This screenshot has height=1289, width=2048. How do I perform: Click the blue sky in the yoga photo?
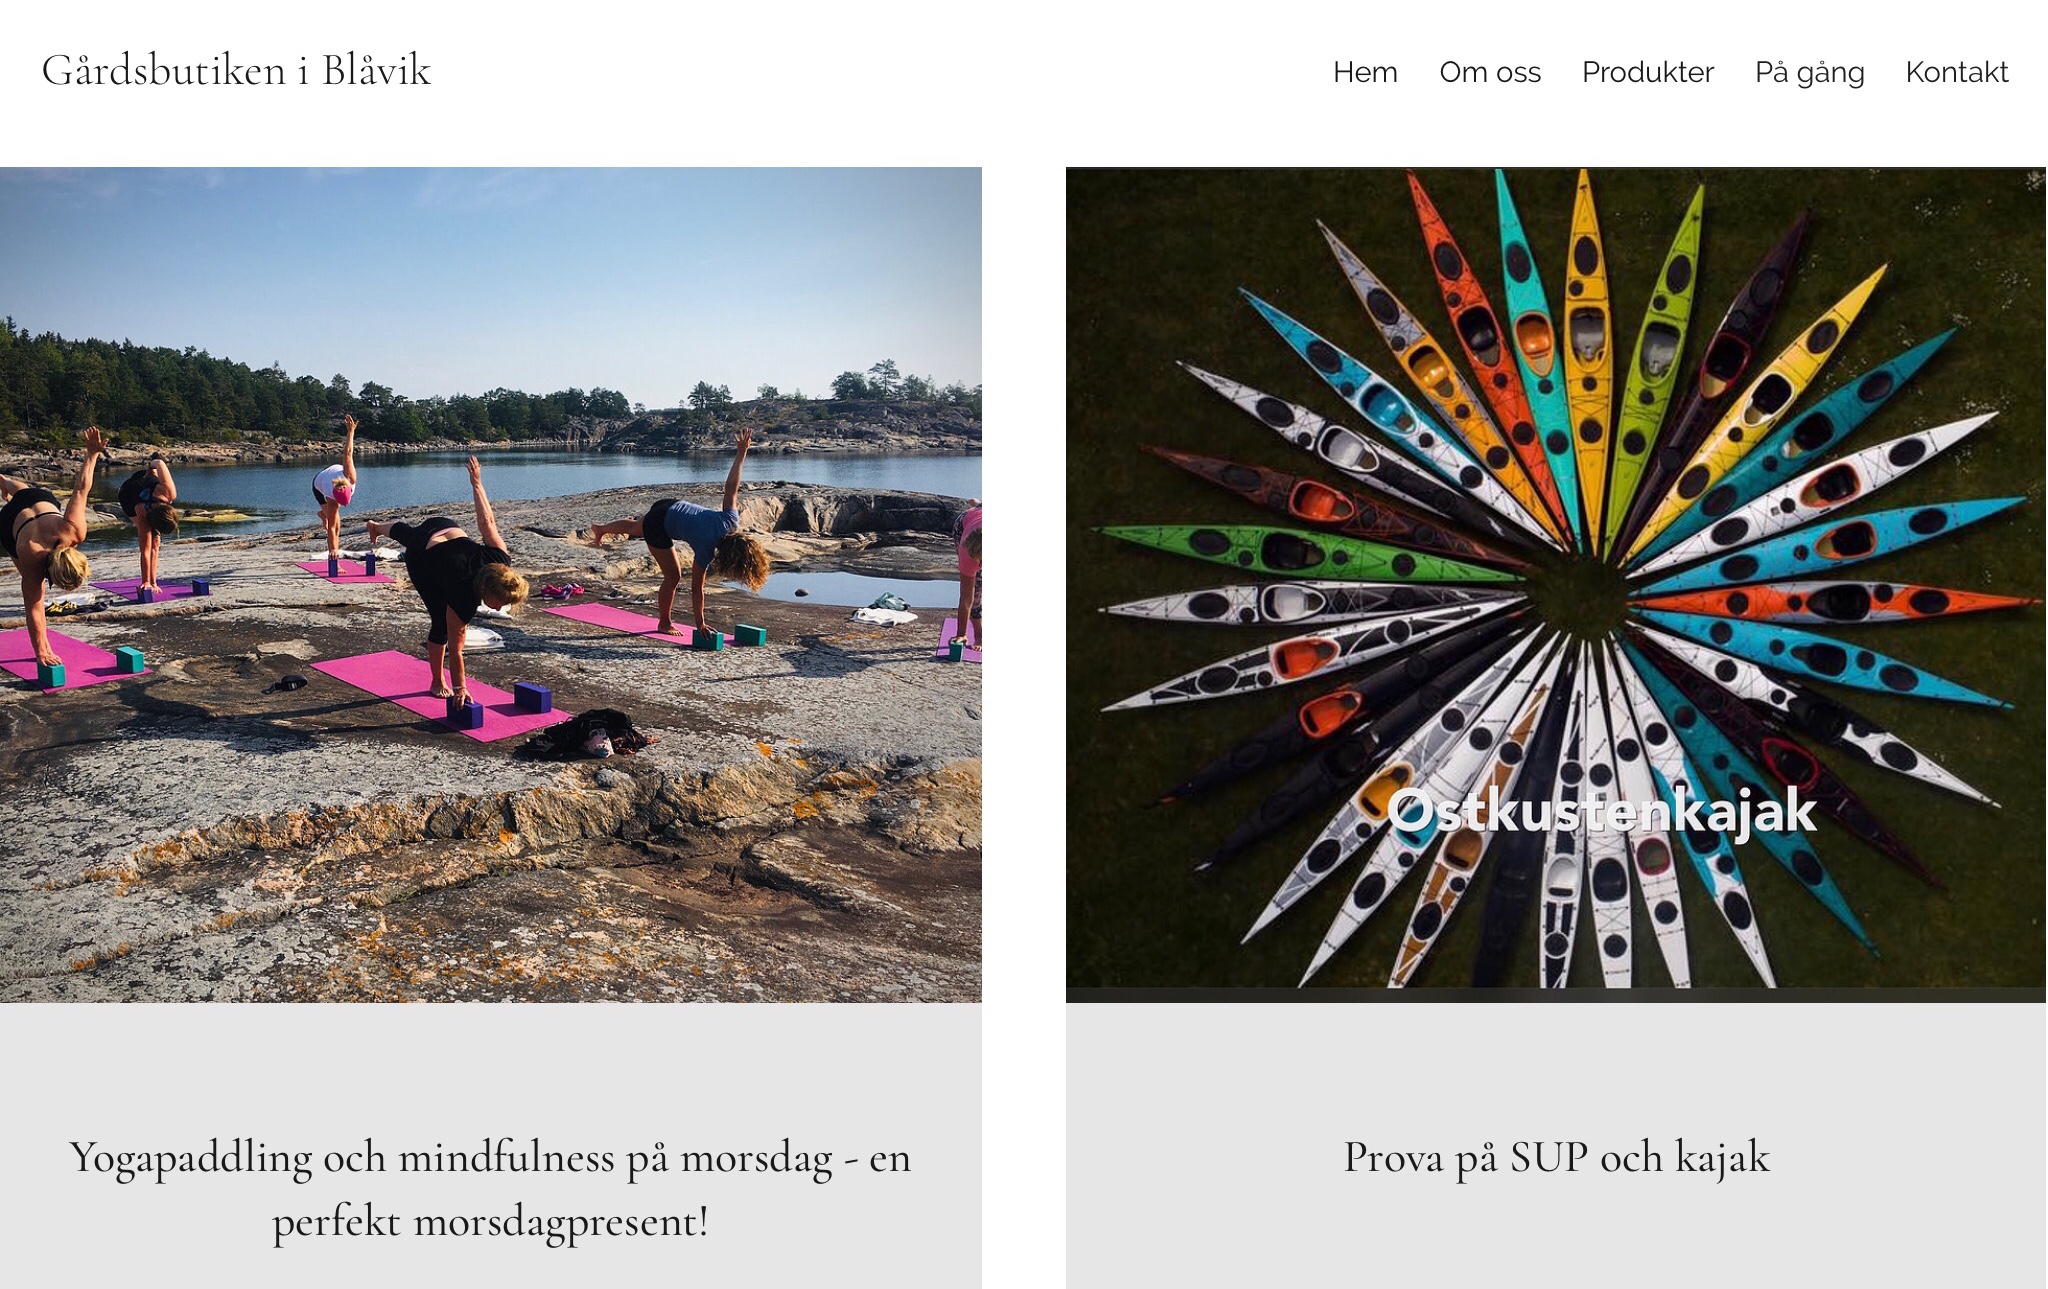[x=490, y=270]
